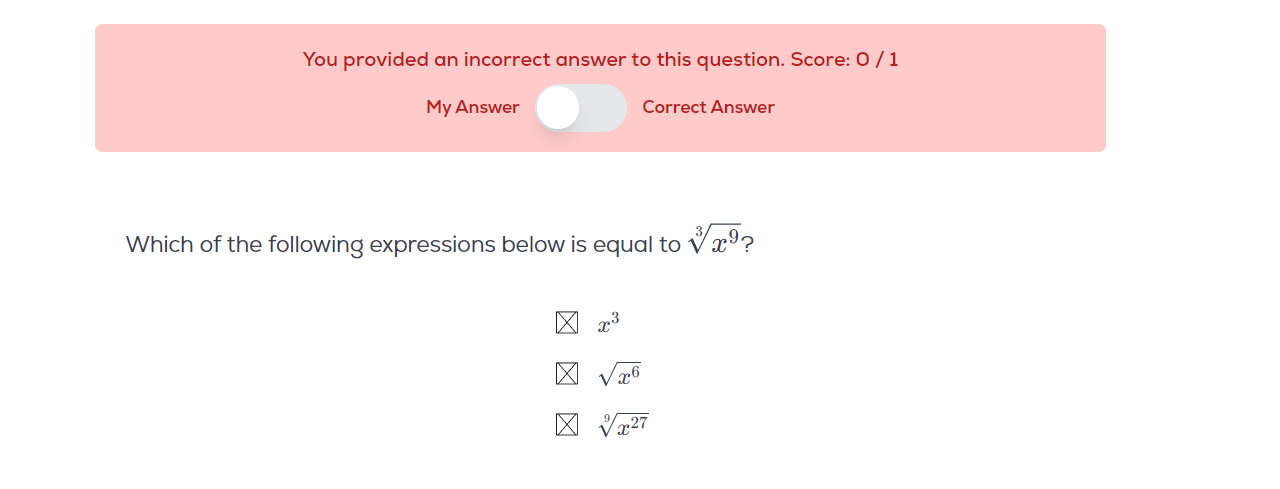The width and height of the screenshot is (1280, 489).
Task: Select the x³ expression text
Action: point(609,323)
